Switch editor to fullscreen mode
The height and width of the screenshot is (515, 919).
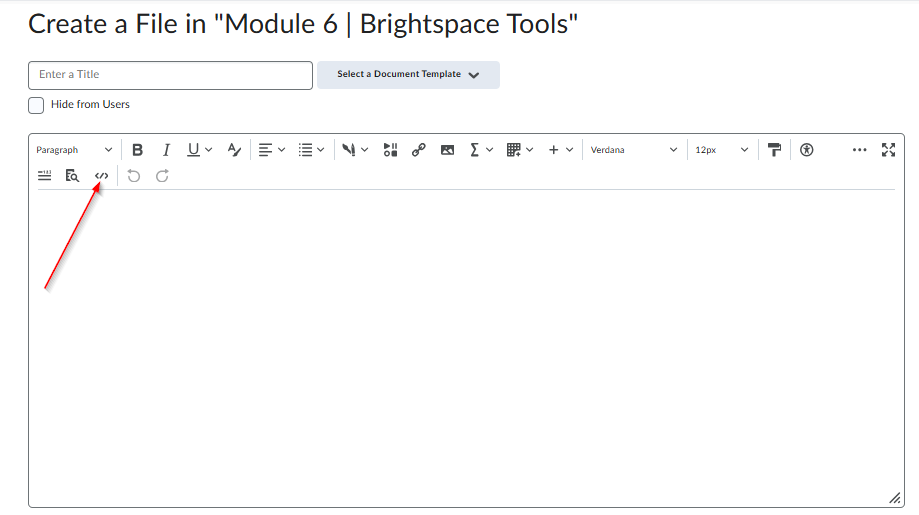coord(888,150)
